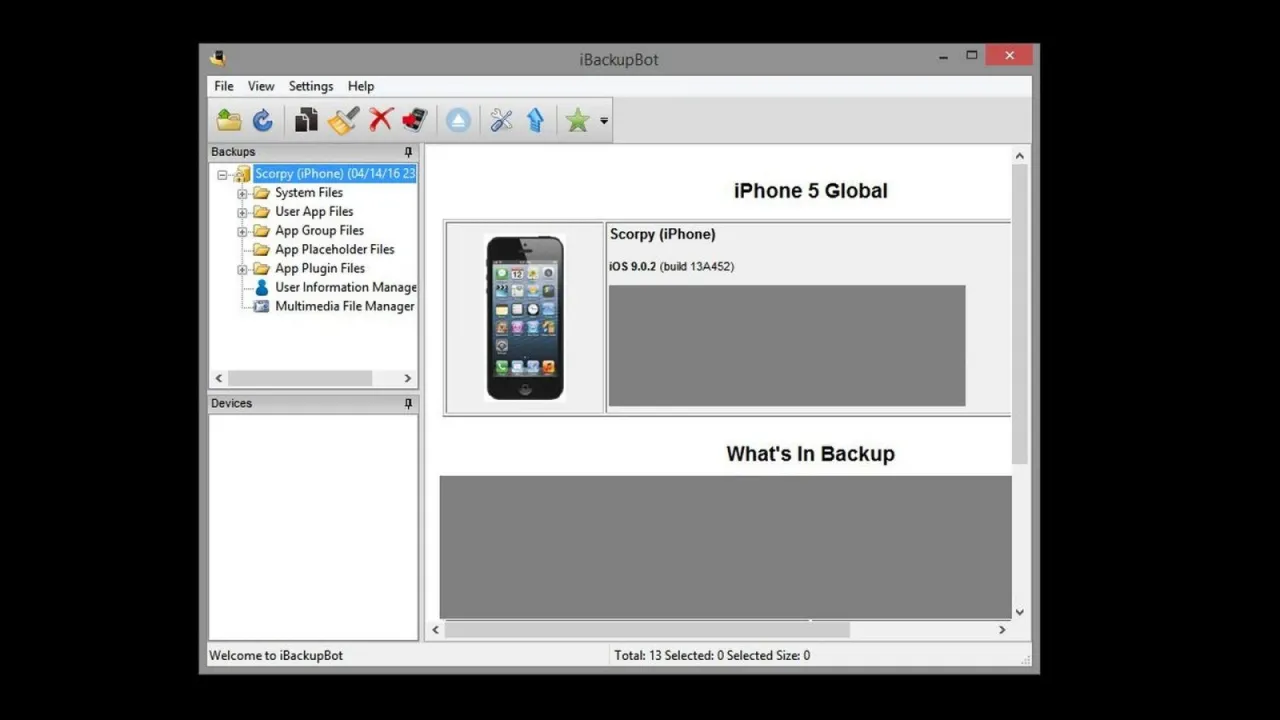Expand the User App Files tree node
This screenshot has width=1280, height=720.
click(x=242, y=212)
